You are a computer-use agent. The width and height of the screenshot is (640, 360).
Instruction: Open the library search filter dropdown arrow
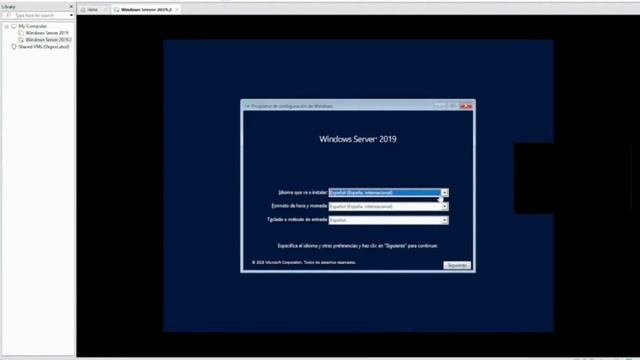pyautogui.click(x=71, y=15)
